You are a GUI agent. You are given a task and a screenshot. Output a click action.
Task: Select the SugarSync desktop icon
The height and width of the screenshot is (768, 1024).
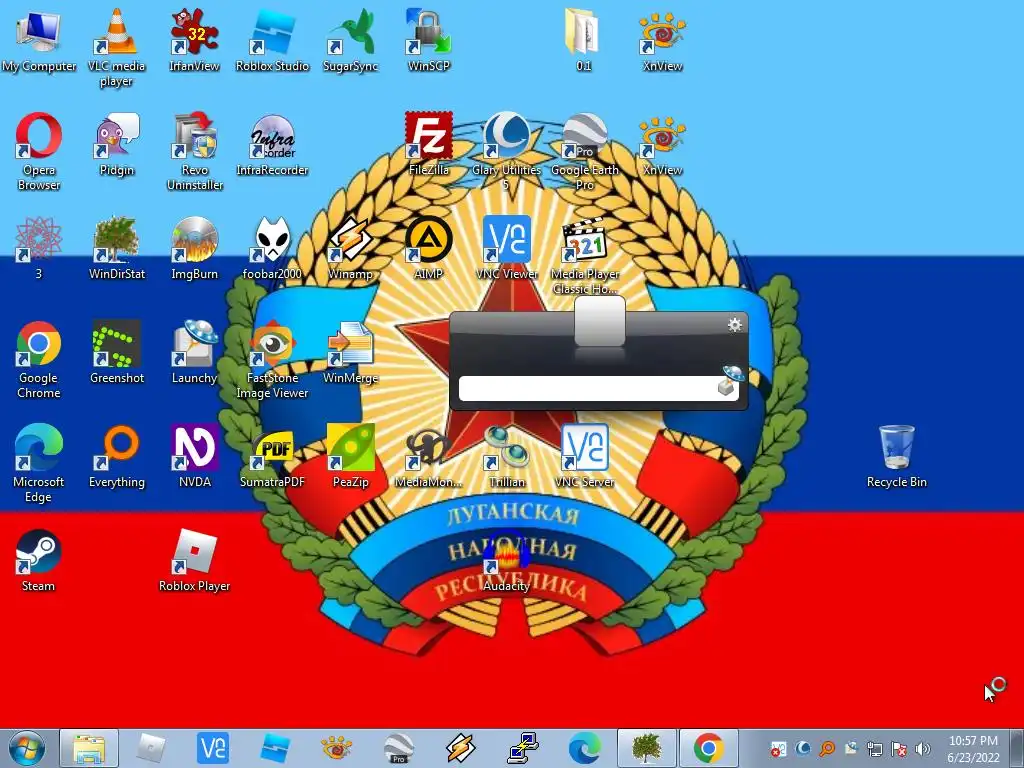click(351, 40)
